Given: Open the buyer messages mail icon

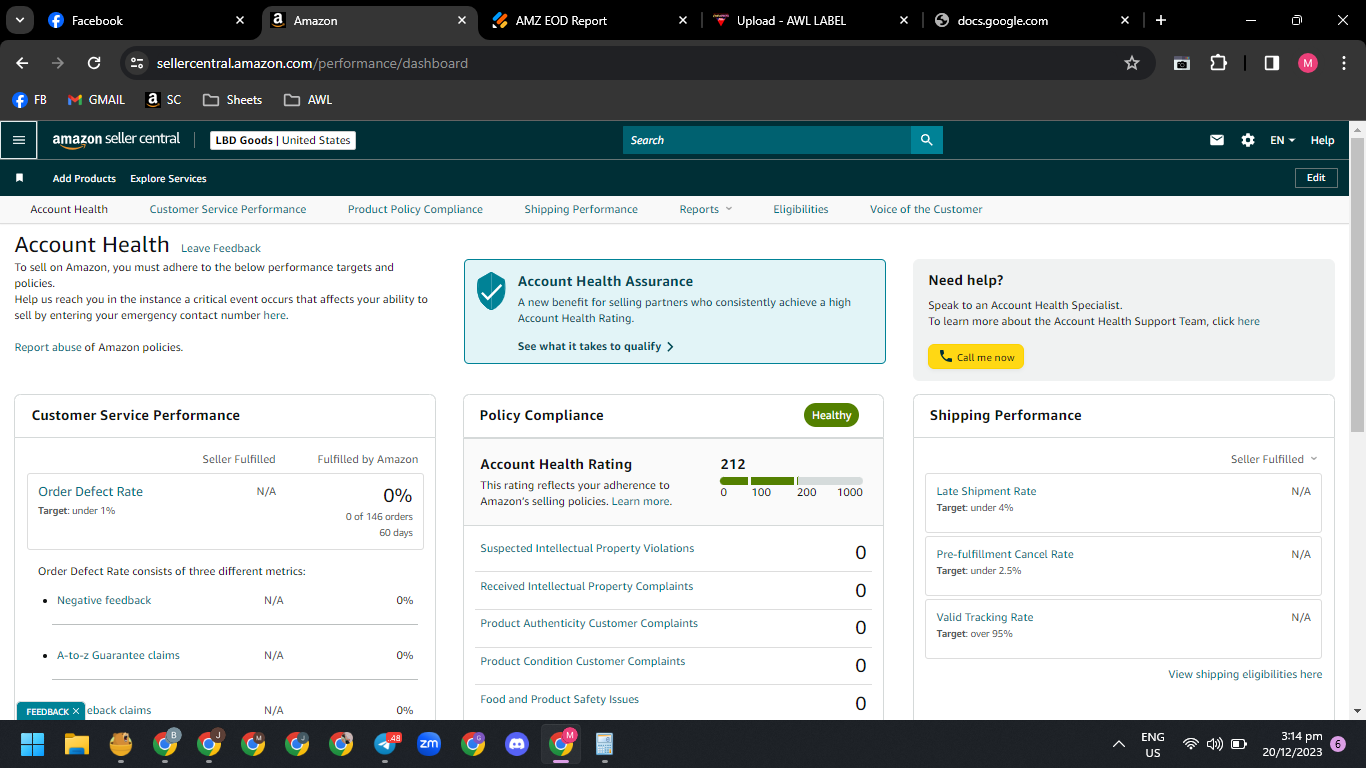Looking at the screenshot, I should coord(1217,140).
